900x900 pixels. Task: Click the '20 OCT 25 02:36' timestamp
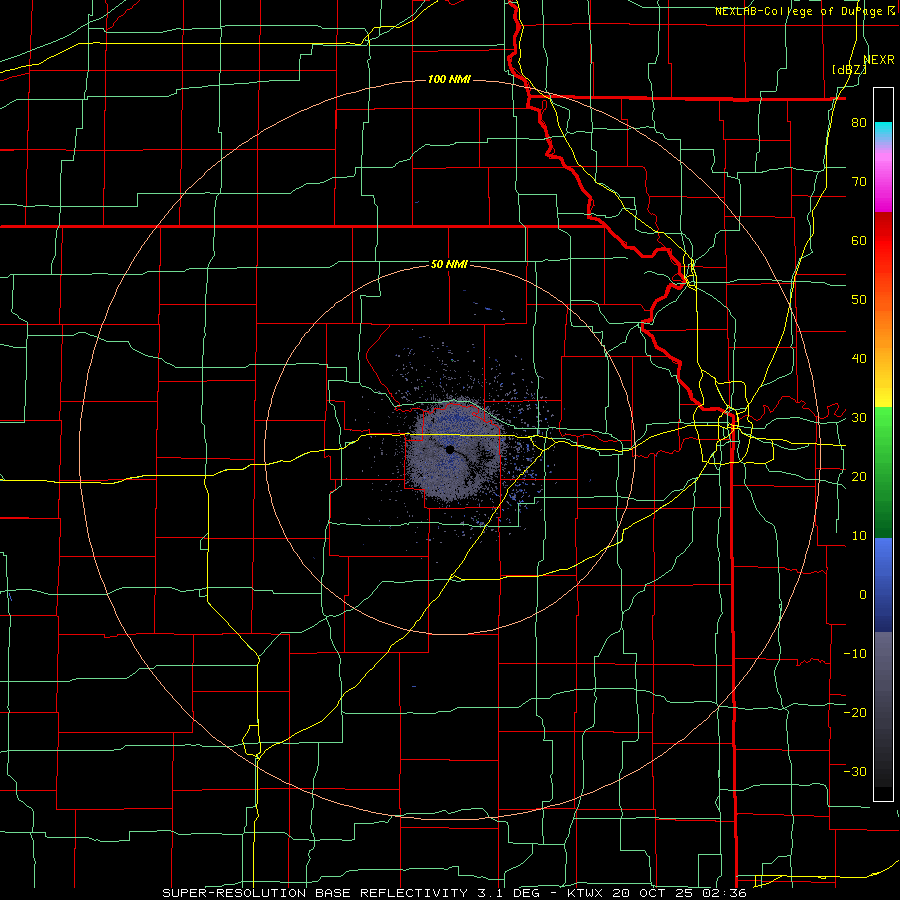coord(680,893)
